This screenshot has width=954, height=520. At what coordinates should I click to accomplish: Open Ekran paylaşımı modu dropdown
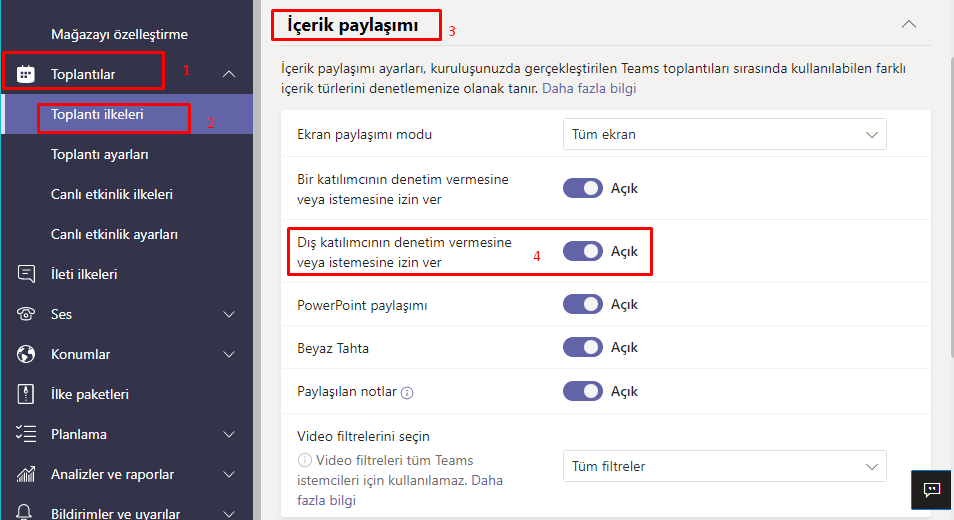pos(724,134)
